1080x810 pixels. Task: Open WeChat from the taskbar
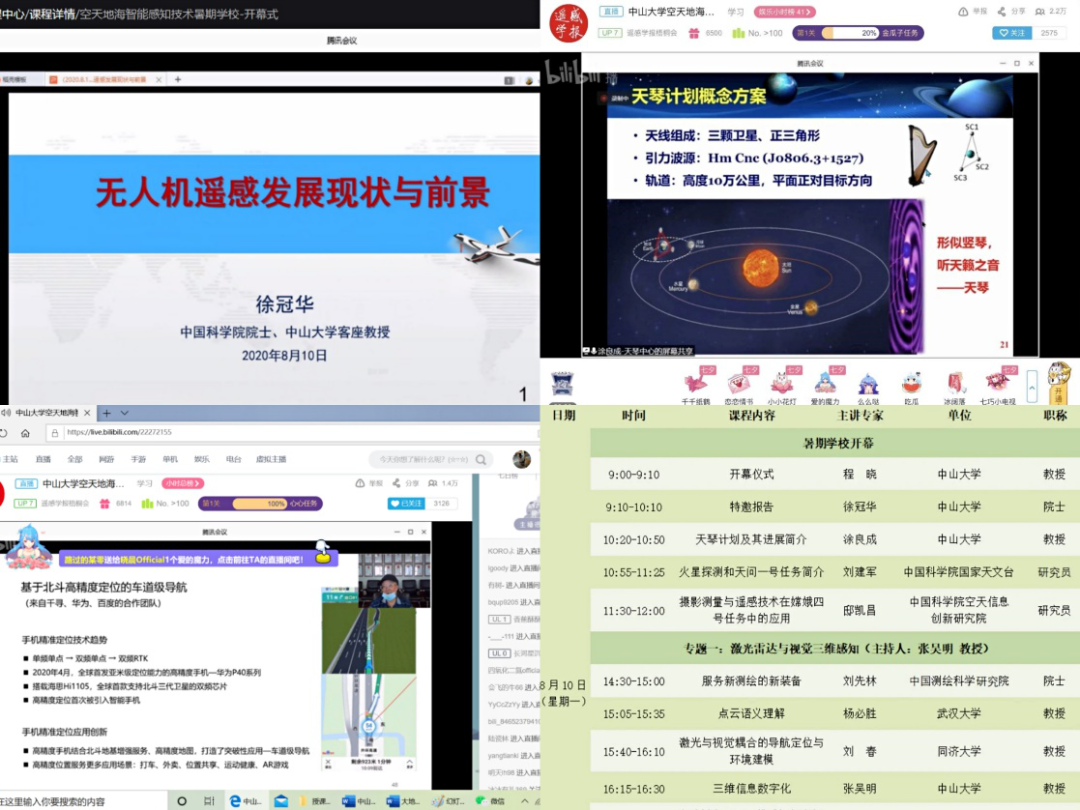coord(492,801)
